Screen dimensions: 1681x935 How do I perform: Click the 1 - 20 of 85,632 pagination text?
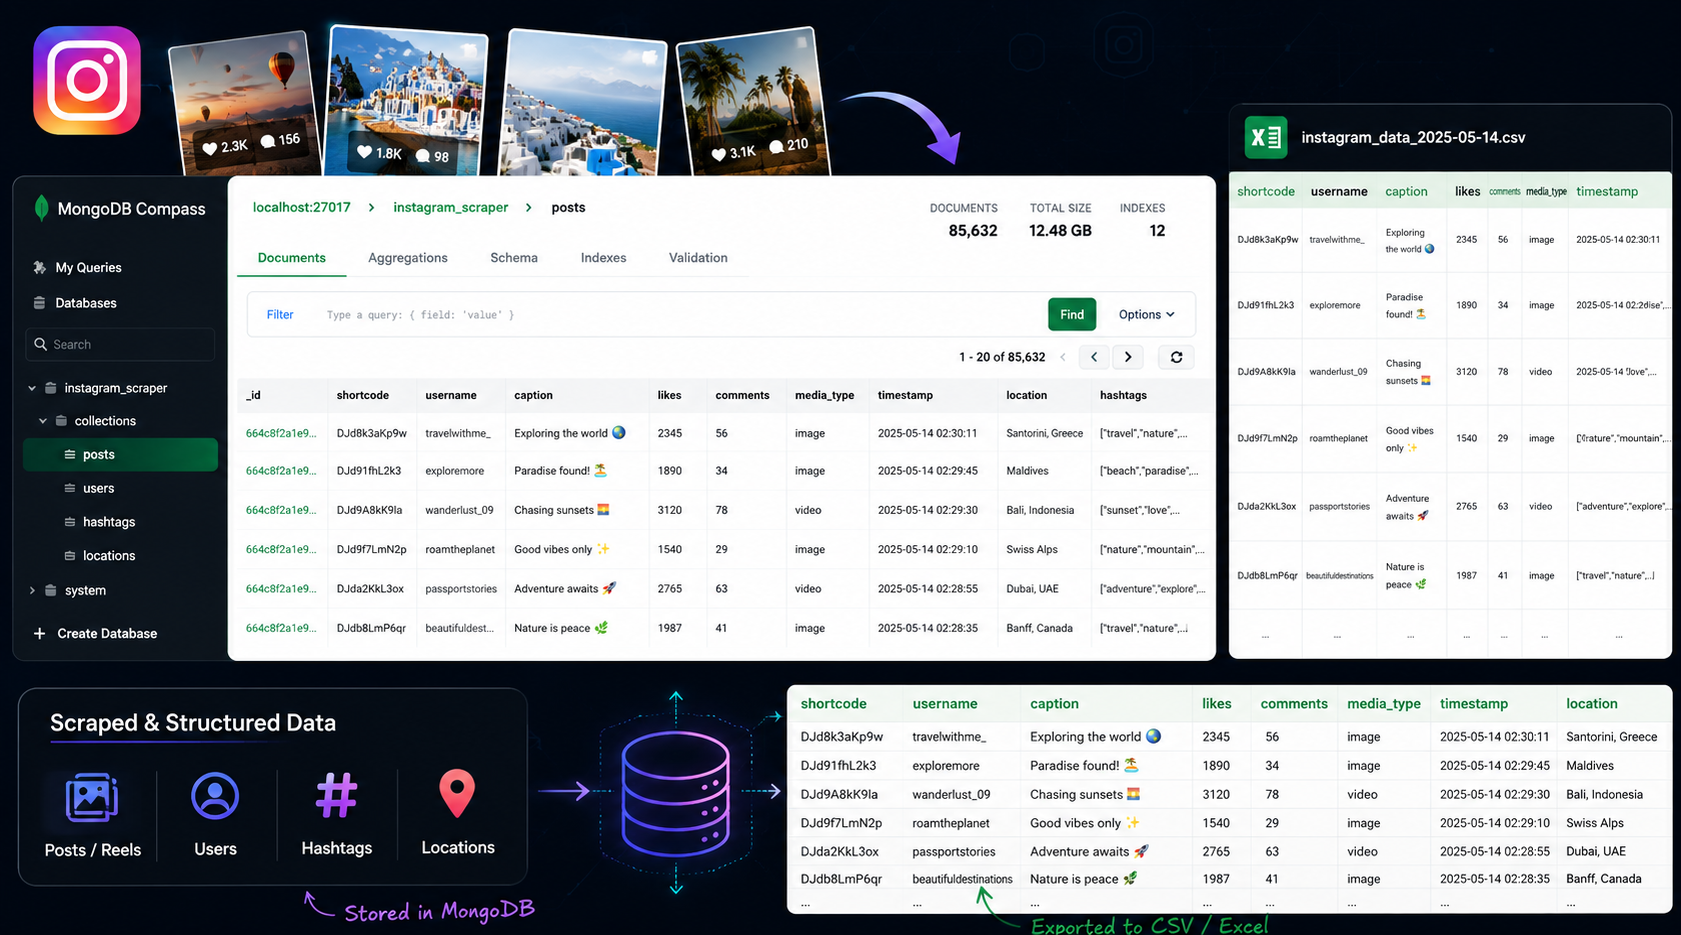click(x=1002, y=357)
